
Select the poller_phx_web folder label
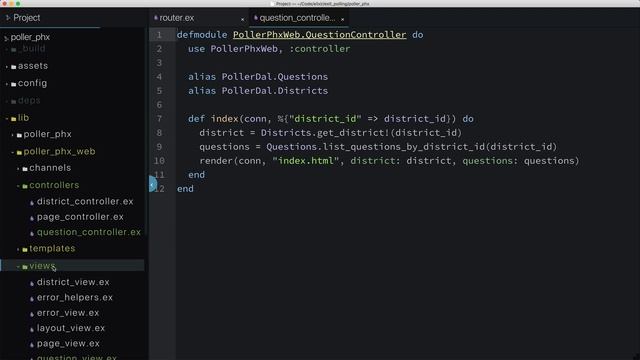click(x=59, y=151)
